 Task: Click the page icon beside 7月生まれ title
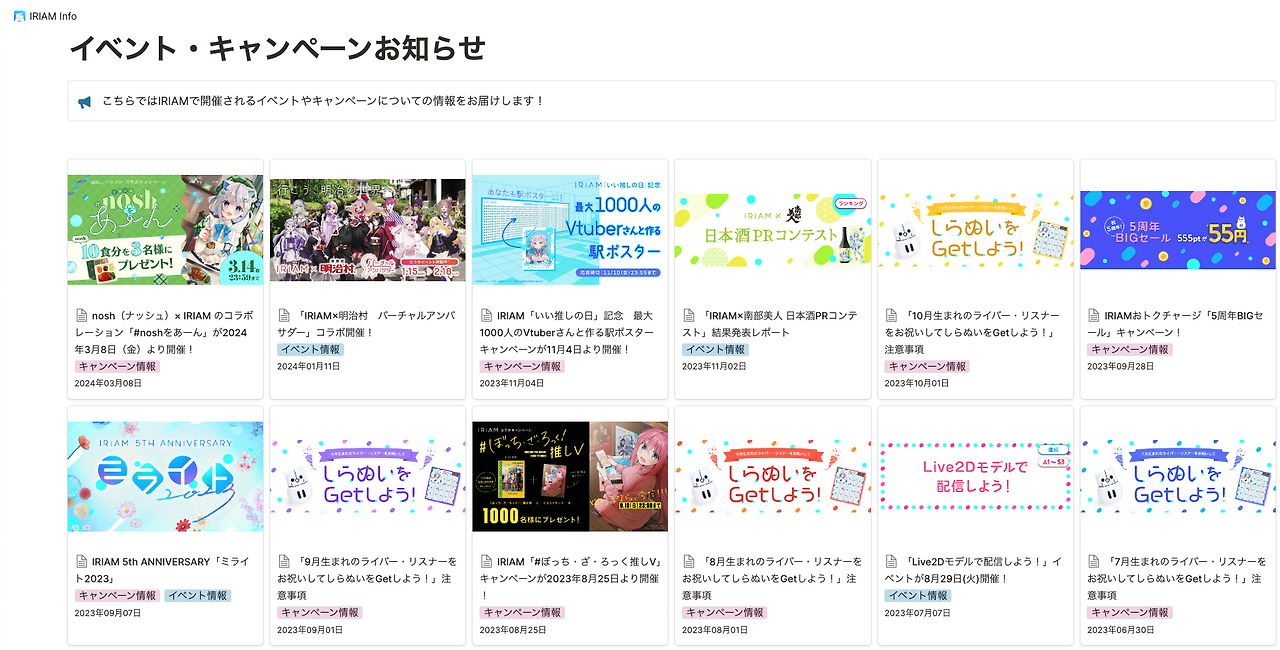coord(1094,562)
